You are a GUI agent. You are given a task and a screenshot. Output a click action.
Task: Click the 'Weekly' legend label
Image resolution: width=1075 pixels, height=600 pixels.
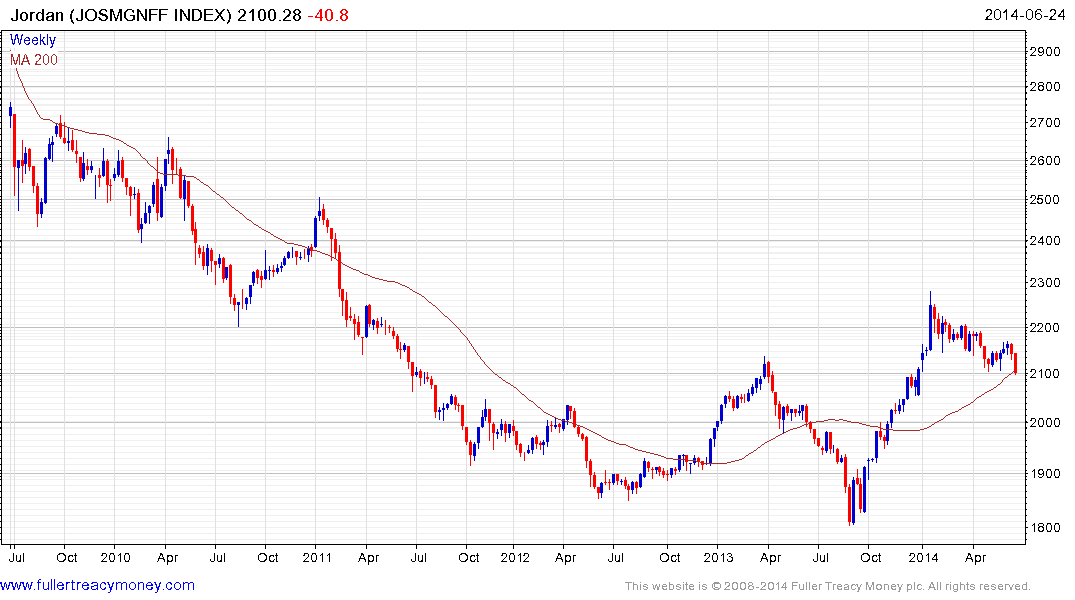(33, 40)
